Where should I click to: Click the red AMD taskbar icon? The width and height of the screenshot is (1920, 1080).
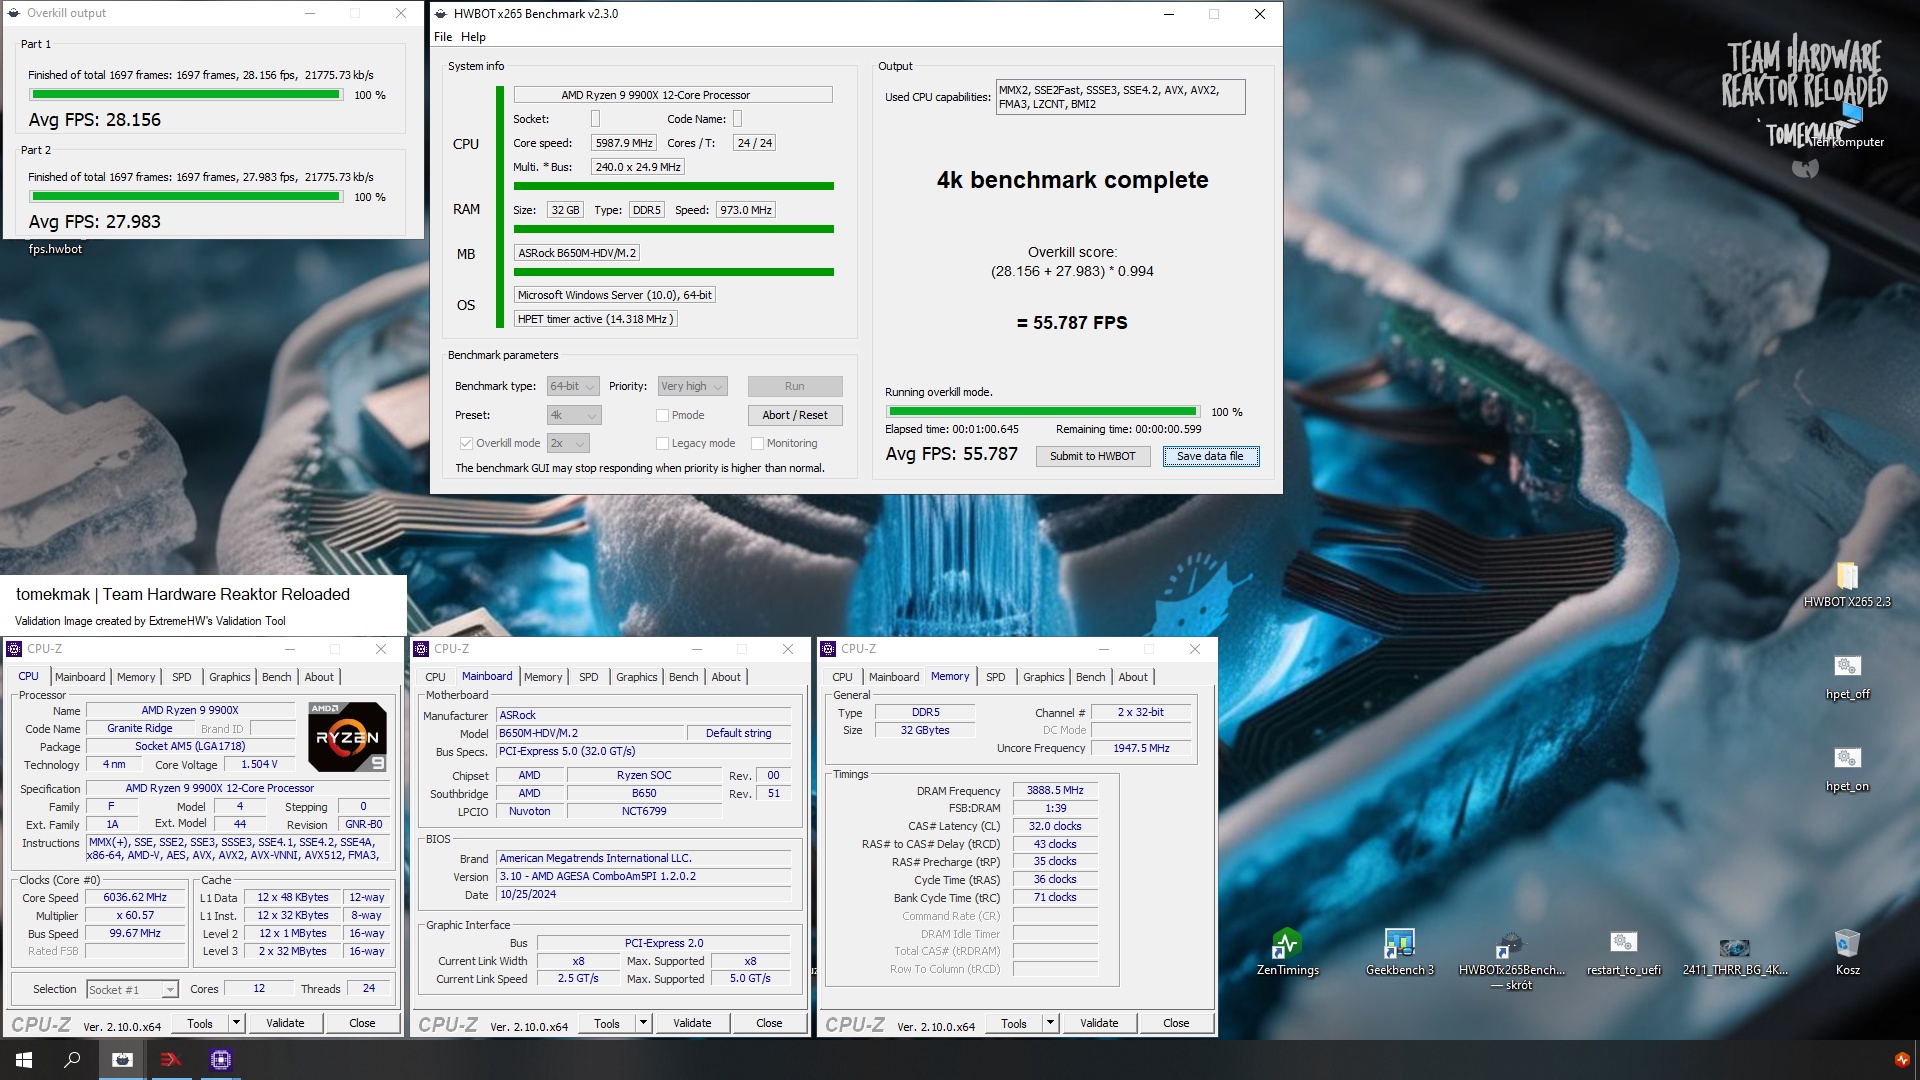(171, 1060)
